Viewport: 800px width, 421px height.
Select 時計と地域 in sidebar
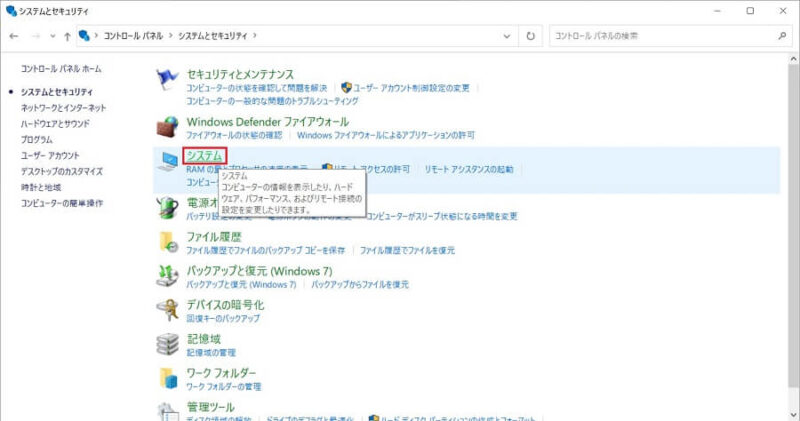point(41,187)
